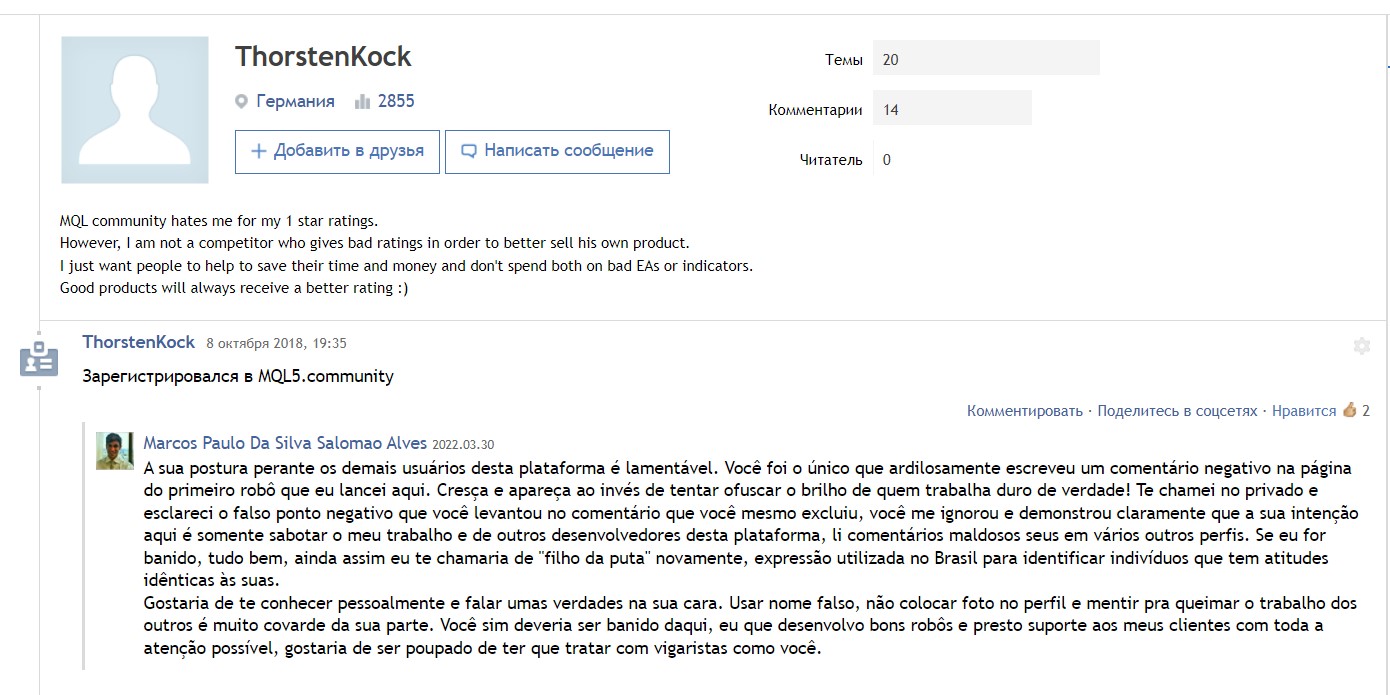Click the thumbs-up icon next to 2
Viewport: 1390px width, 695px height.
1349,409
